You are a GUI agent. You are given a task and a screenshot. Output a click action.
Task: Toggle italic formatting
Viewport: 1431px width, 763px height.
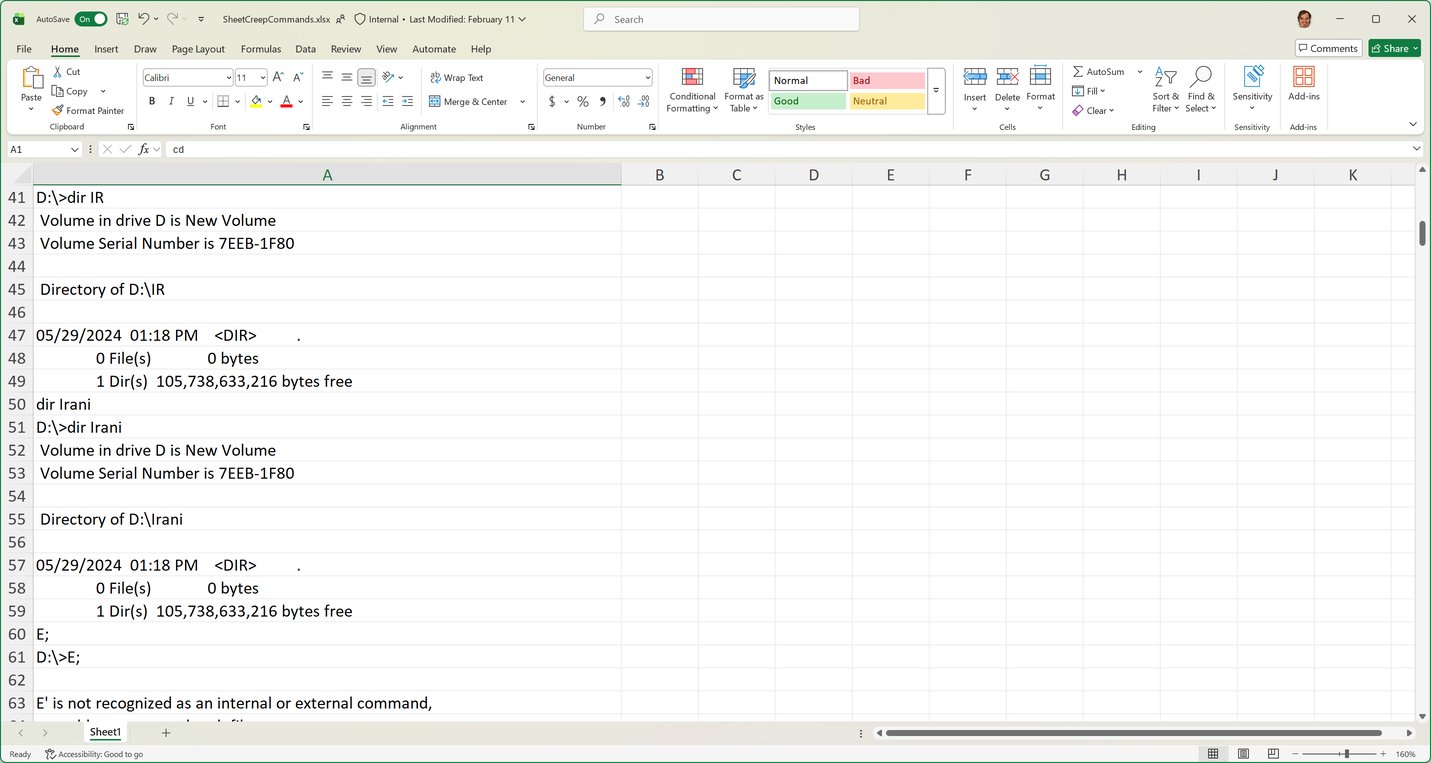tap(170, 101)
